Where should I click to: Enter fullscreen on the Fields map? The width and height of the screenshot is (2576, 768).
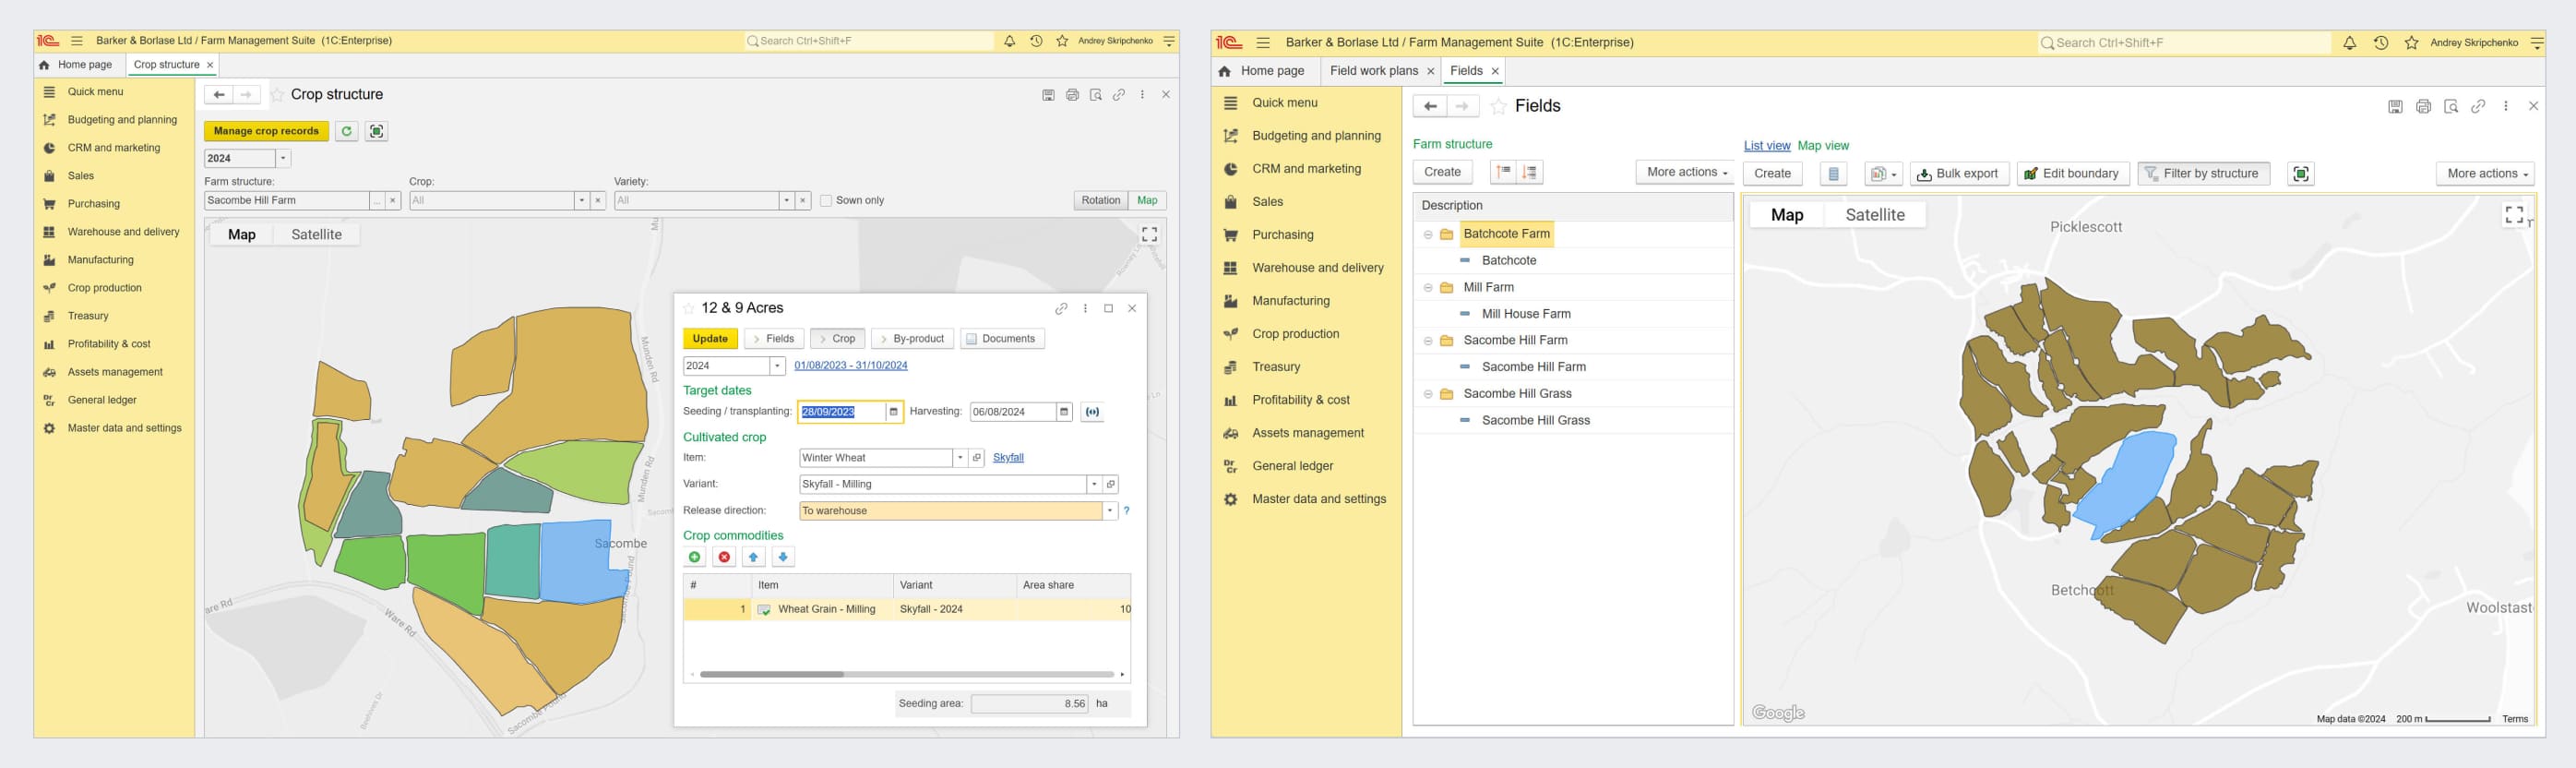pyautogui.click(x=2513, y=215)
